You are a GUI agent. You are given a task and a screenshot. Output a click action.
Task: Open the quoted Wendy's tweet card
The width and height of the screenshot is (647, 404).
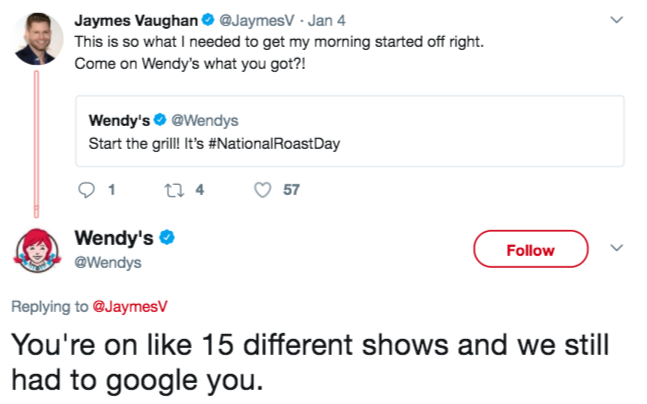[x=350, y=131]
